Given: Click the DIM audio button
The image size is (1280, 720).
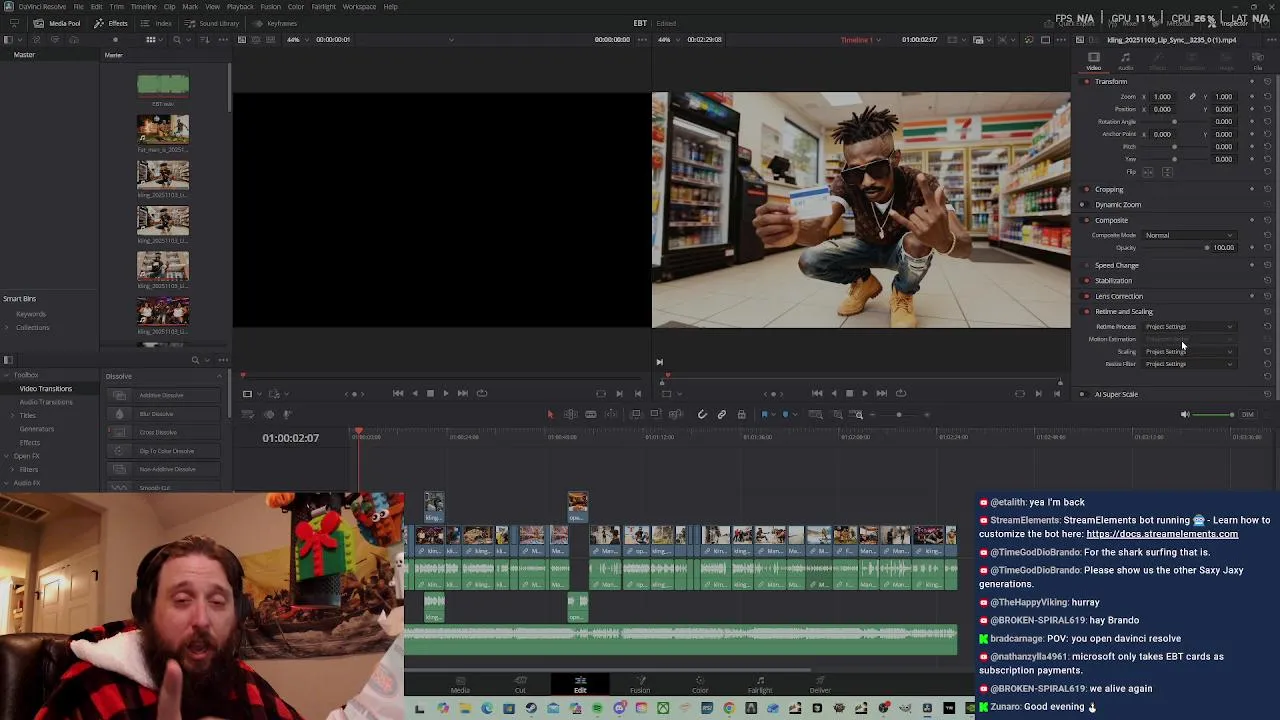Looking at the screenshot, I should 1247,414.
